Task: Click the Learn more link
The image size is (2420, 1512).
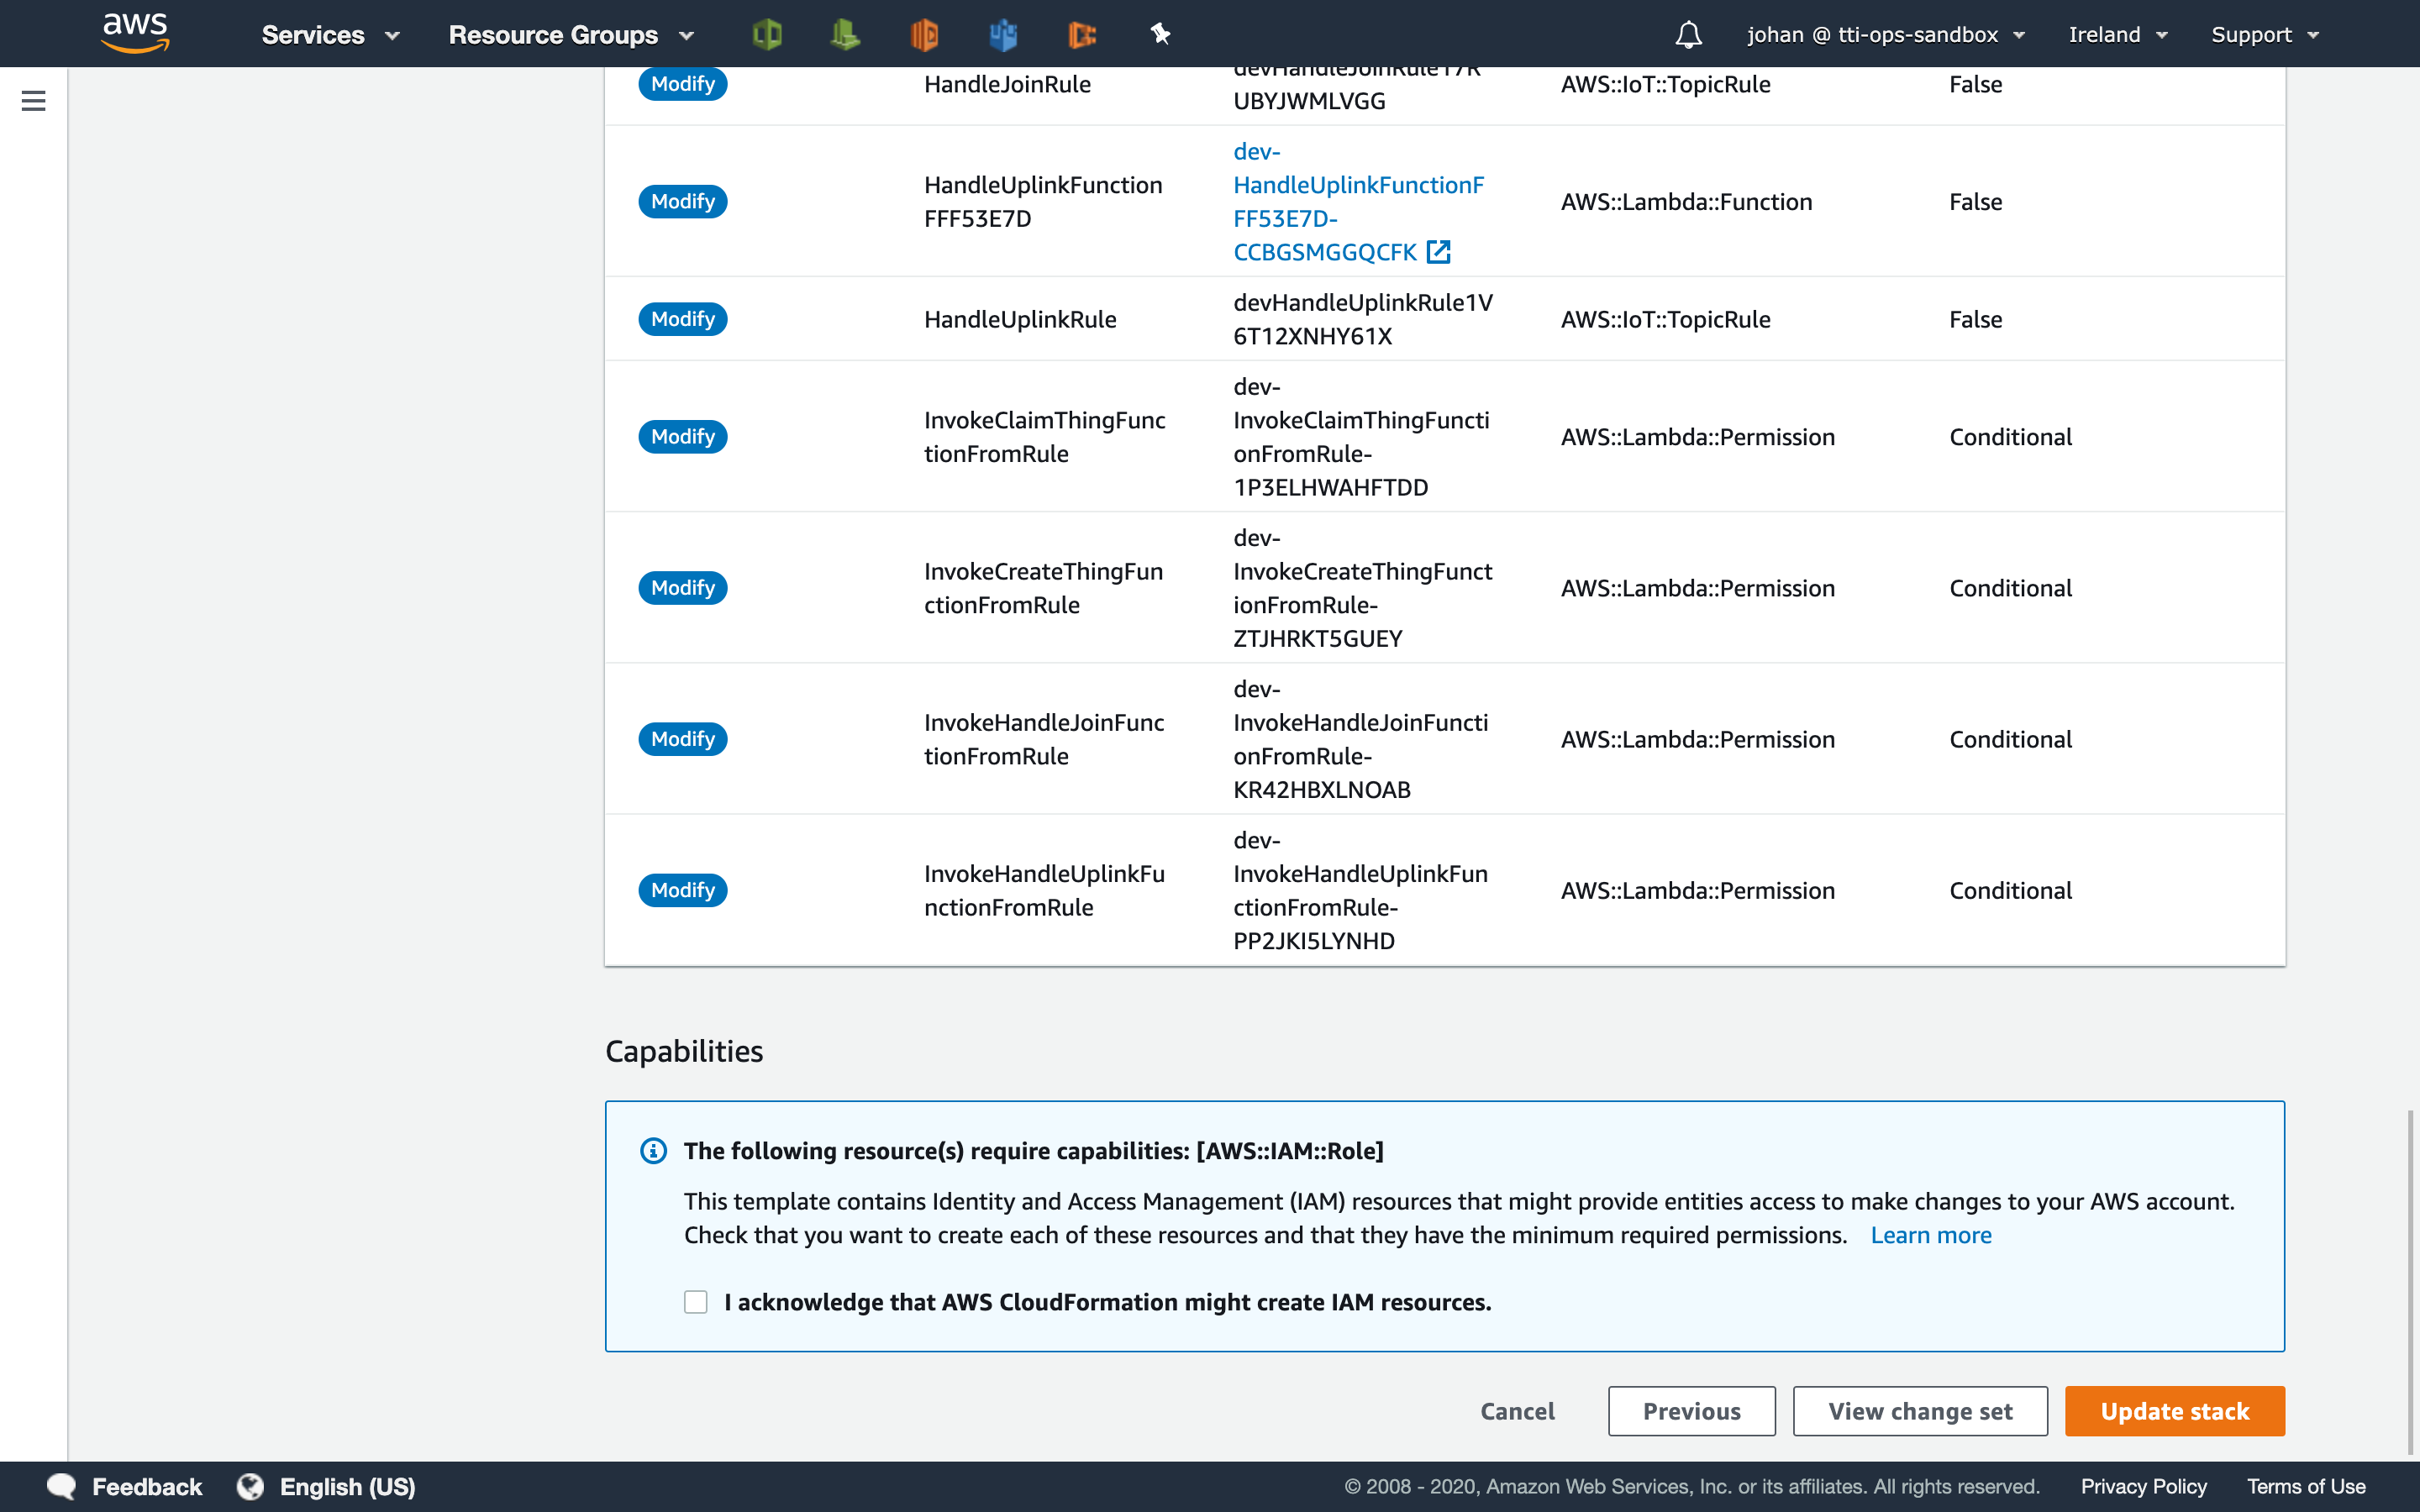Action: tap(1930, 1235)
